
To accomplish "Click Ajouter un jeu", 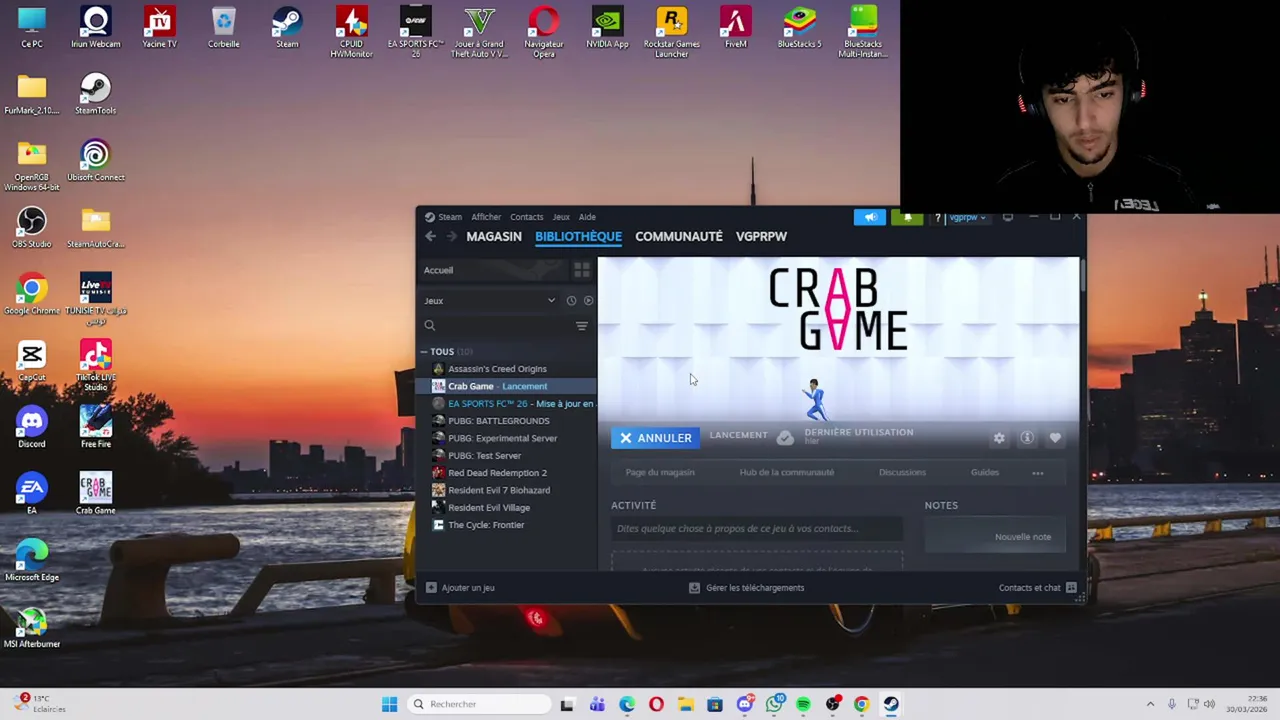I will point(460,588).
